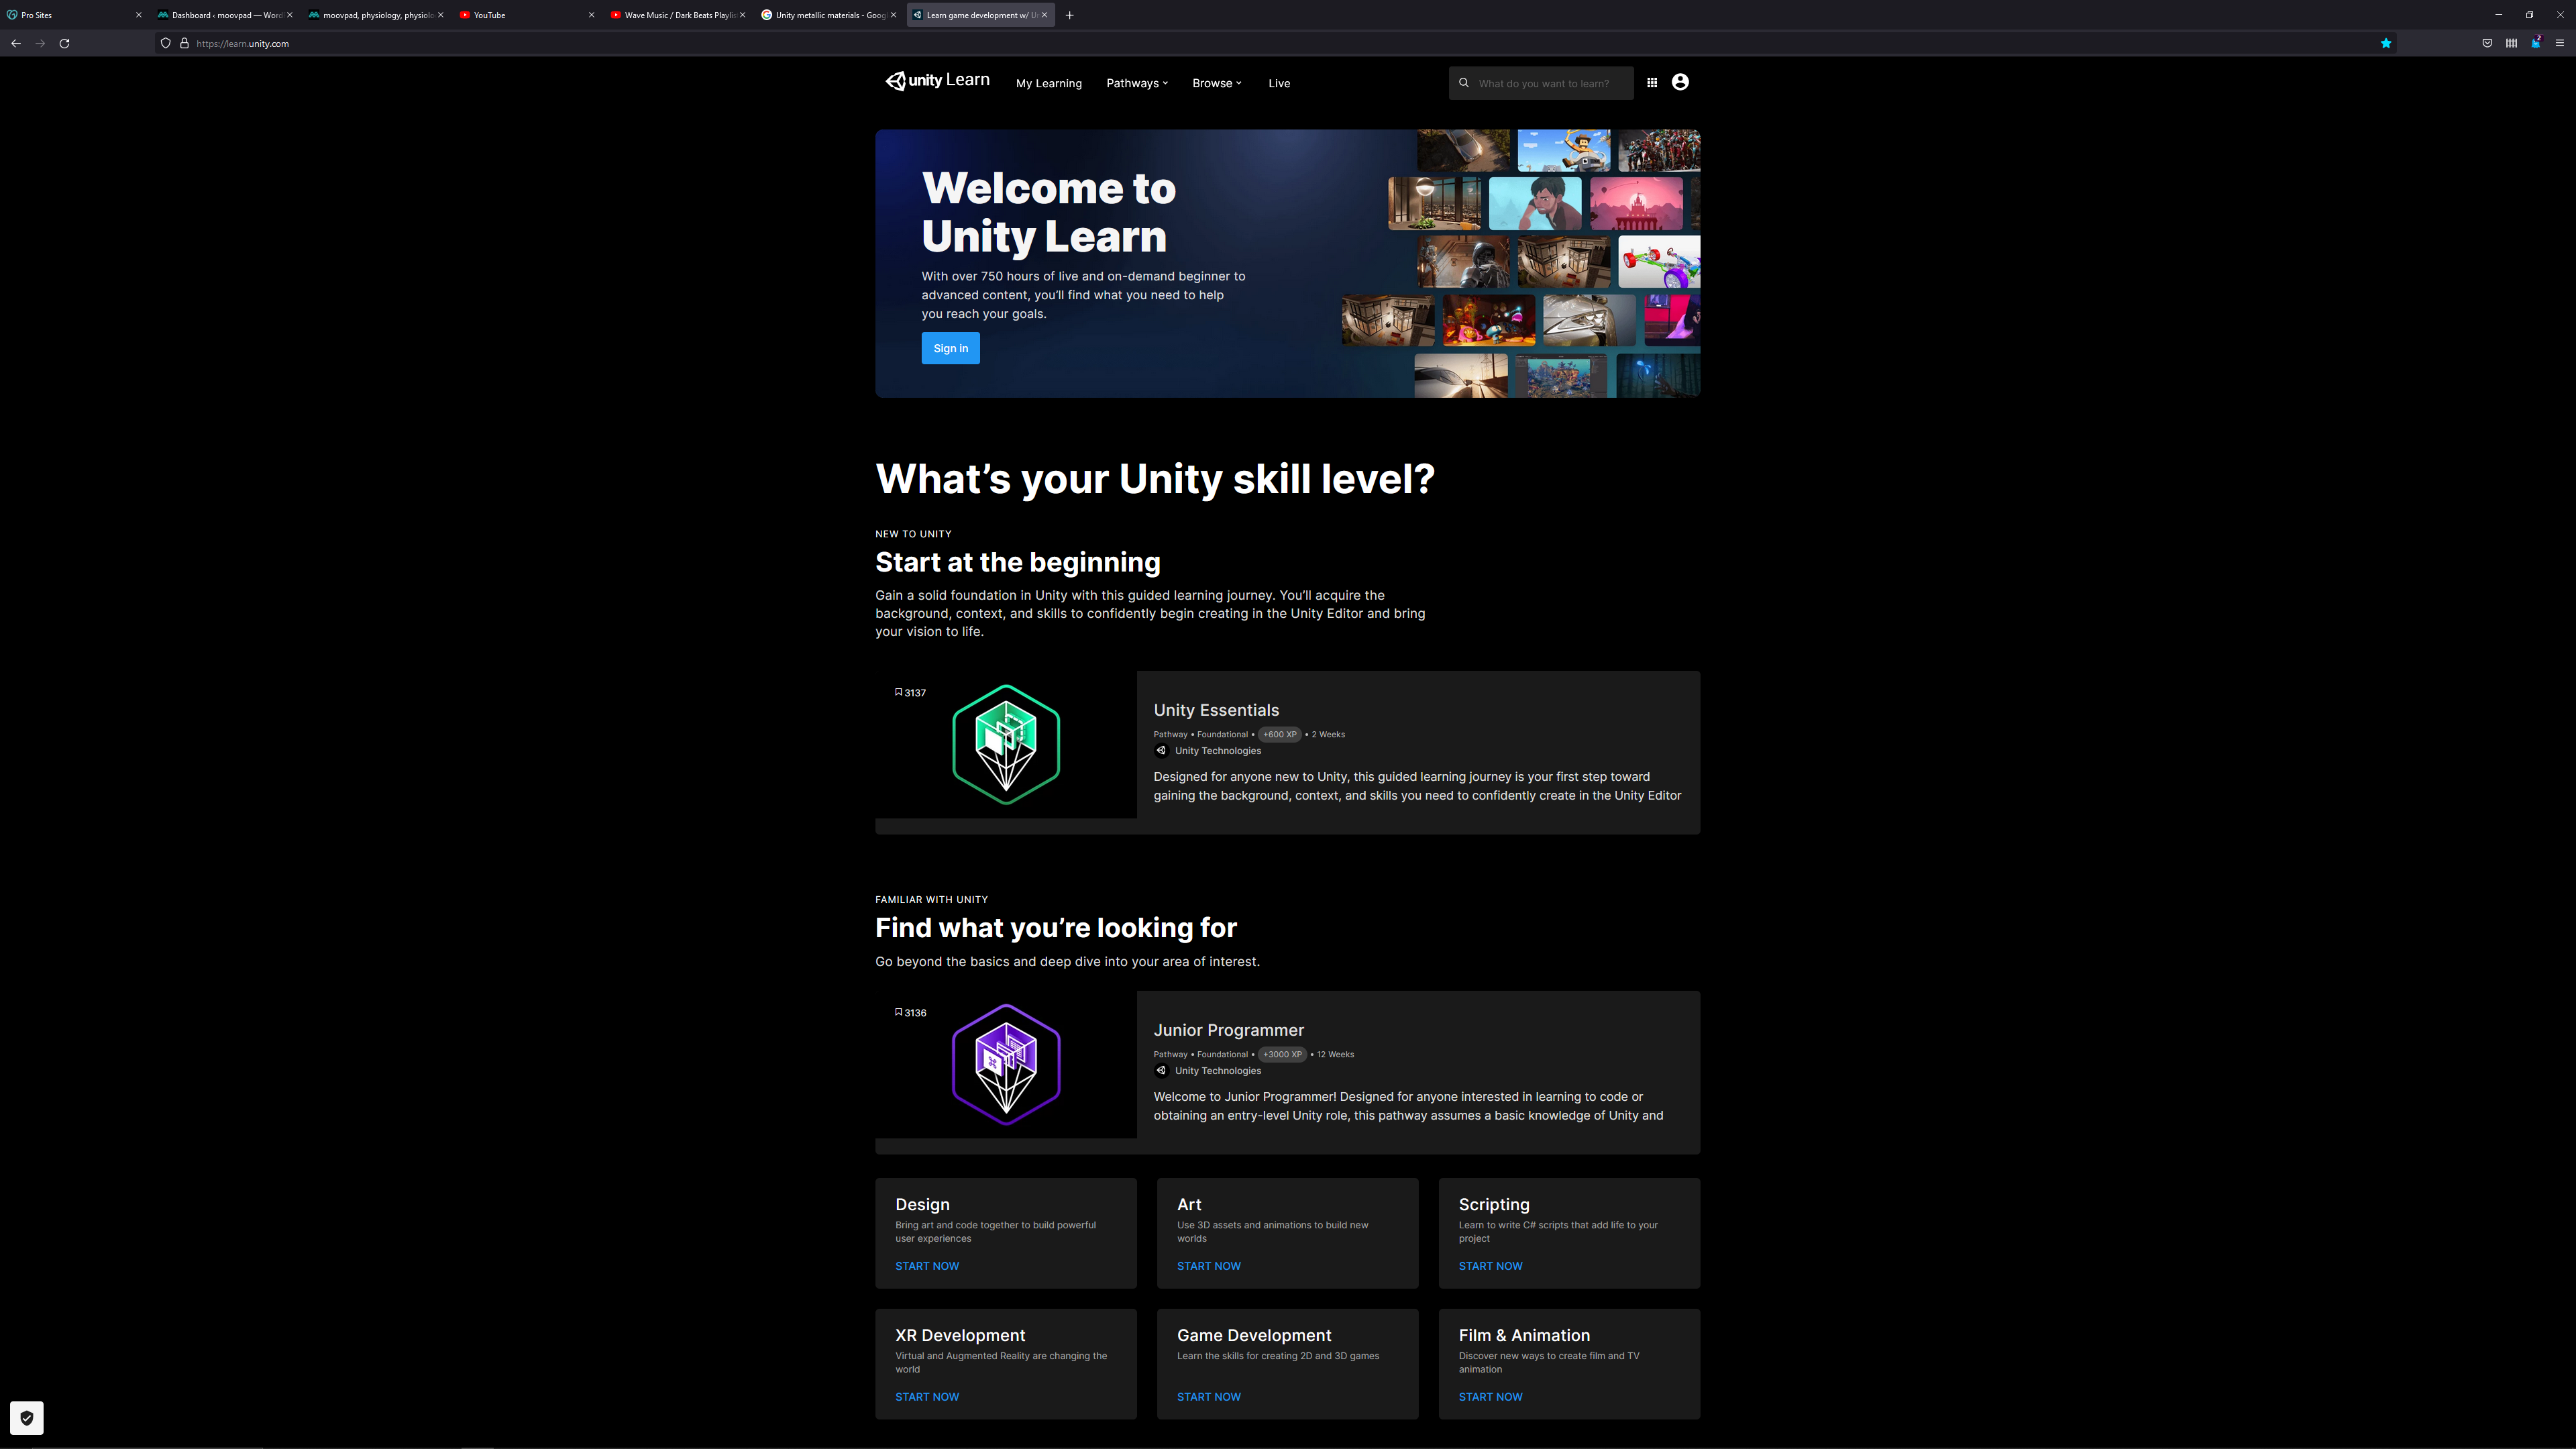
Task: Open the Ghostery extension icon
Action: [x=2535, y=43]
